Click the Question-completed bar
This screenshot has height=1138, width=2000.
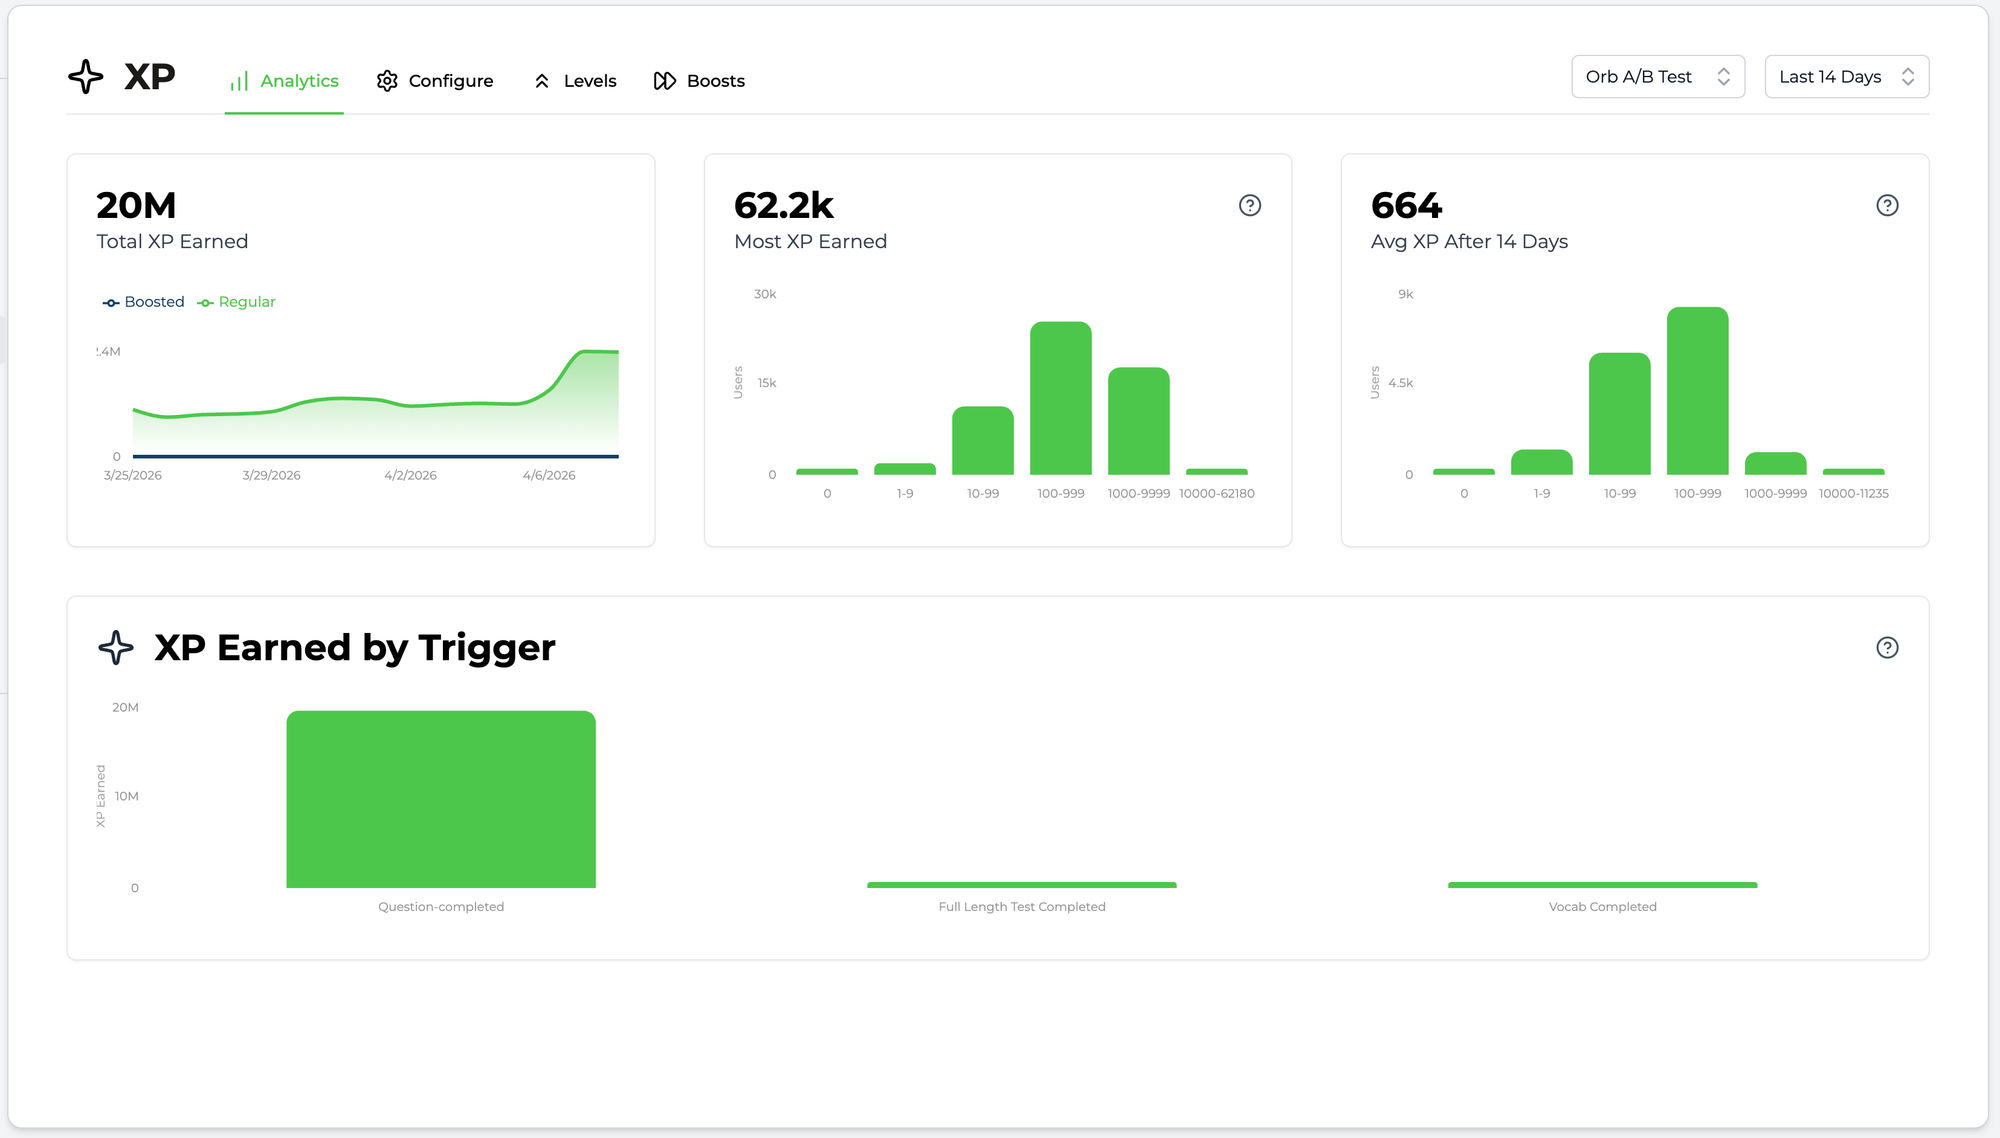[441, 799]
